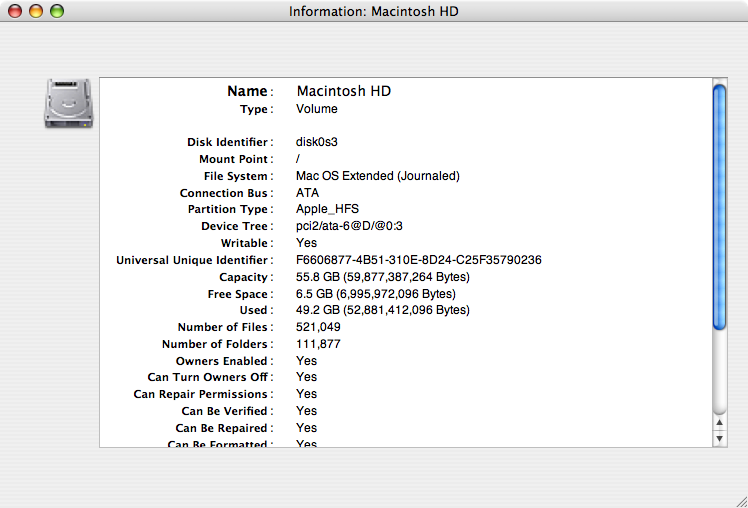This screenshot has width=748, height=508.
Task: Click the Owners Enabled value 'Yes'
Action: 306,361
